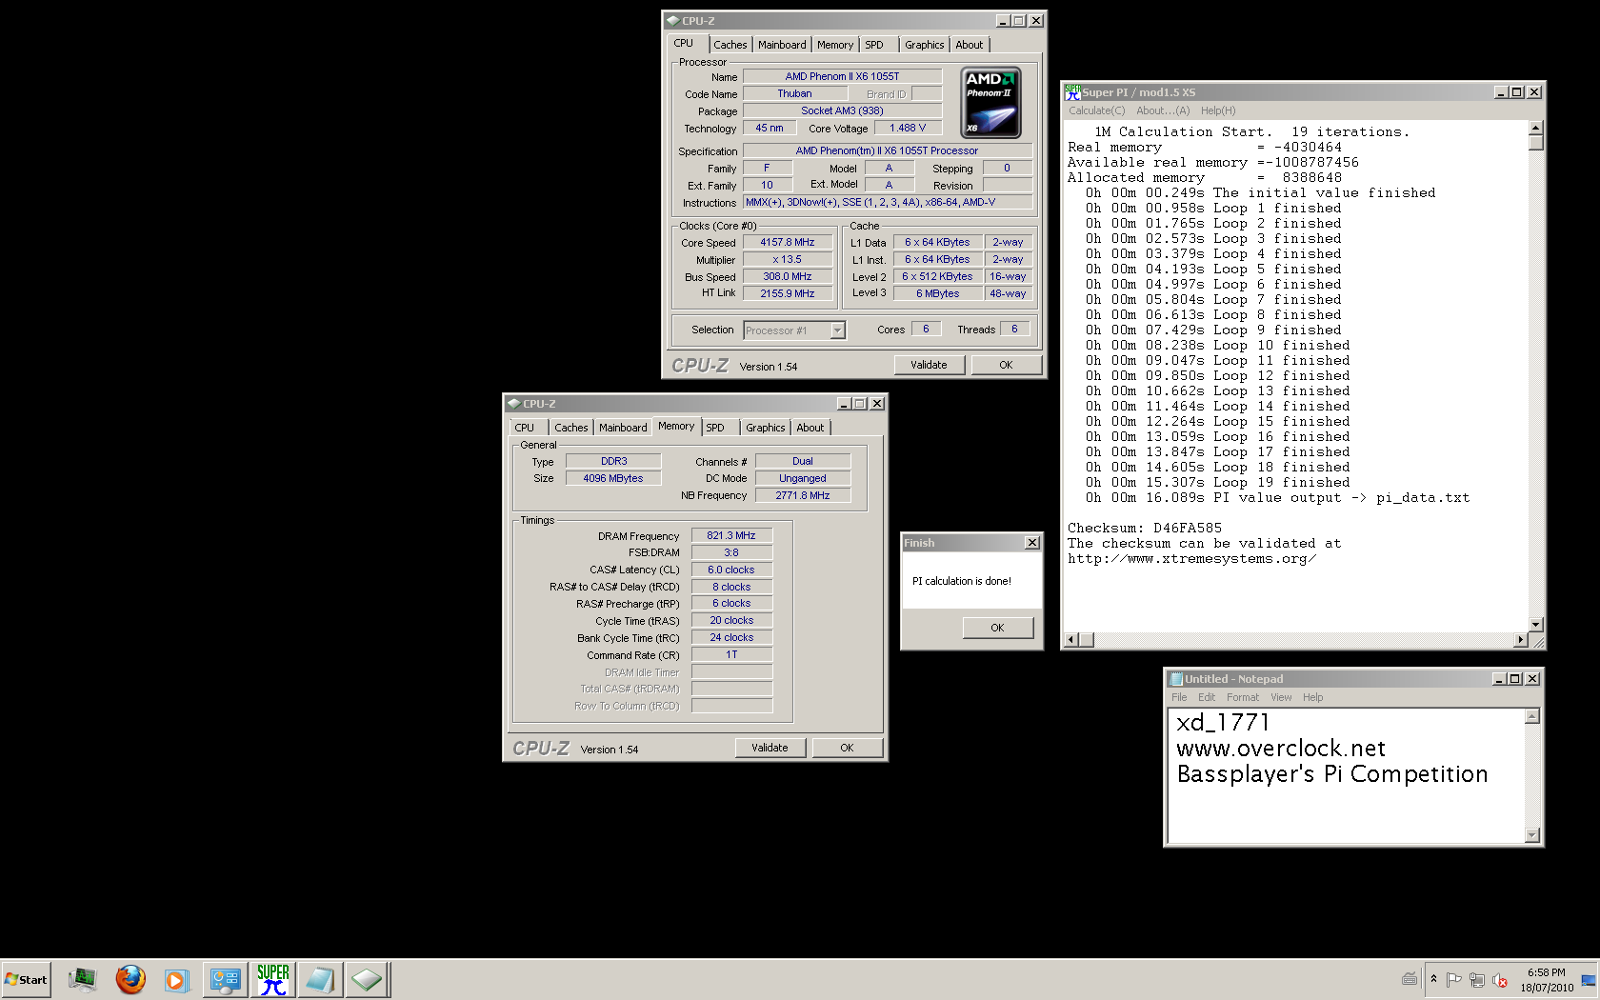Open Firefox from the taskbar

(130, 980)
